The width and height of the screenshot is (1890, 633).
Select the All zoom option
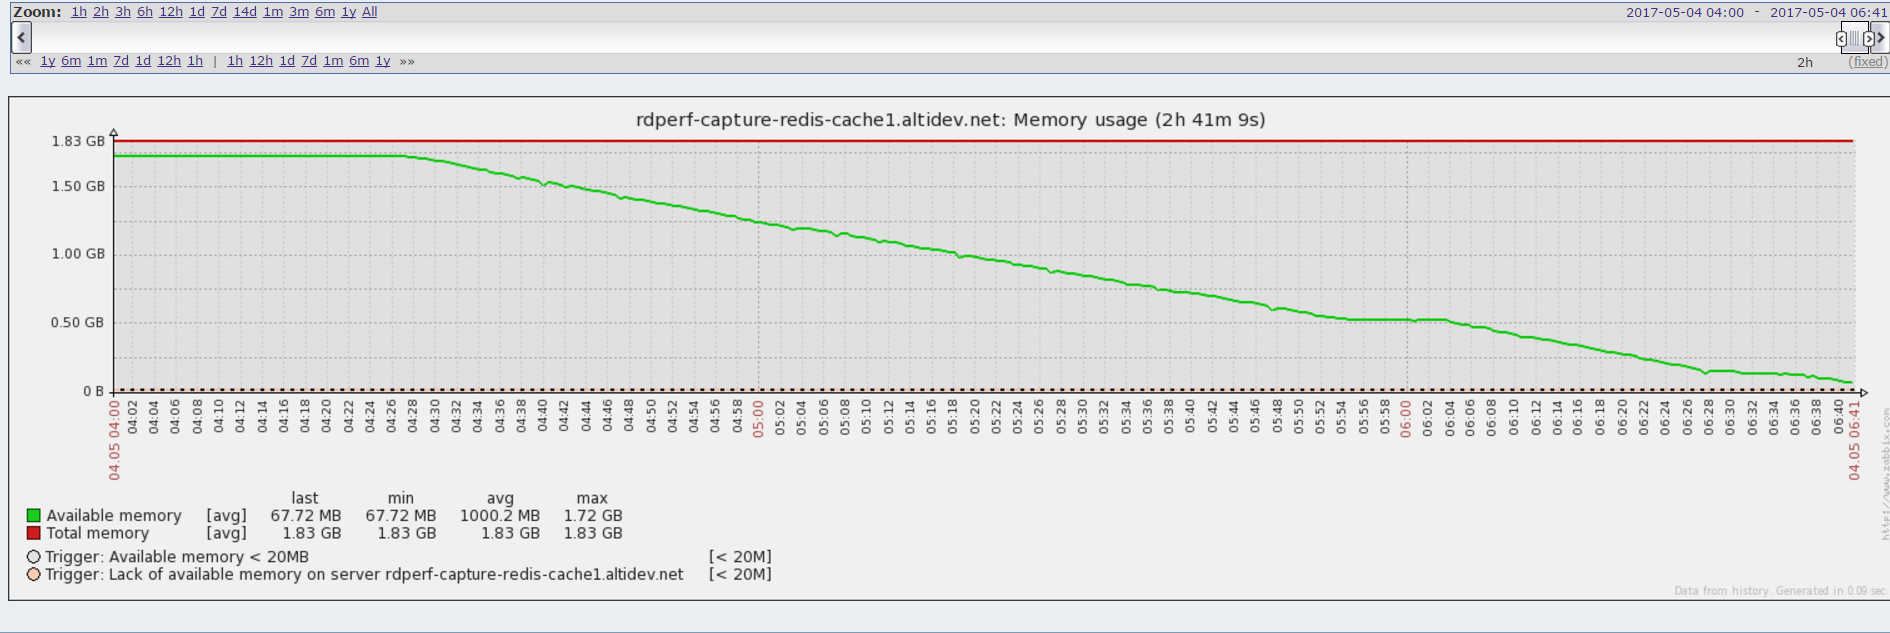pyautogui.click(x=369, y=12)
